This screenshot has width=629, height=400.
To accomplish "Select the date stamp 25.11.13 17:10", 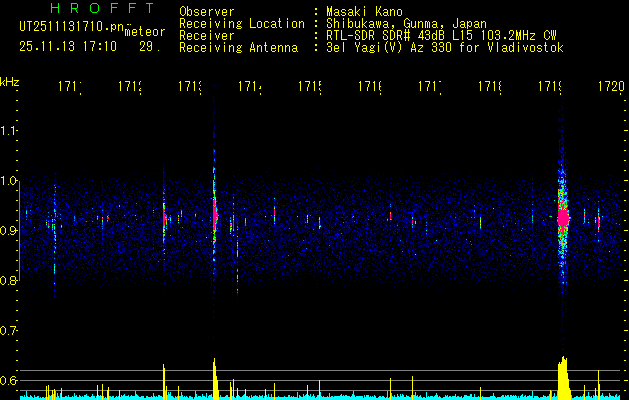I will [68, 47].
